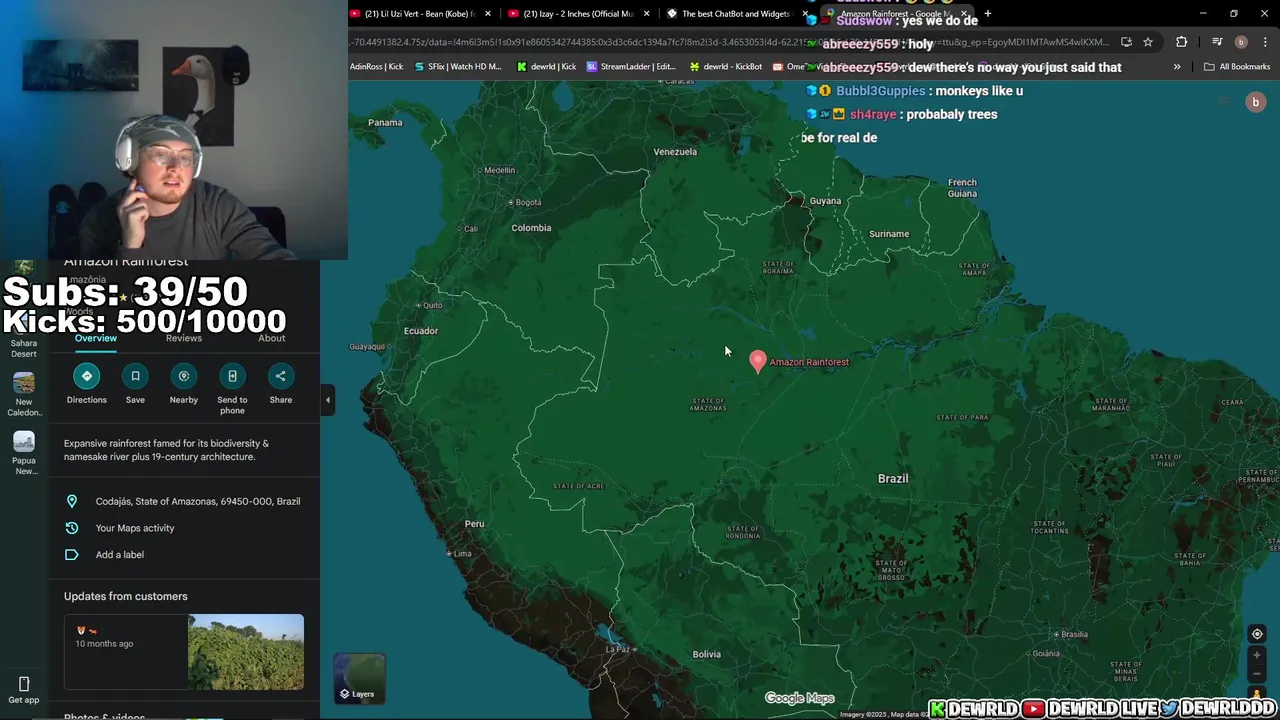The height and width of the screenshot is (720, 1280).
Task: Click the Ecuador label on map
Action: pos(421,331)
